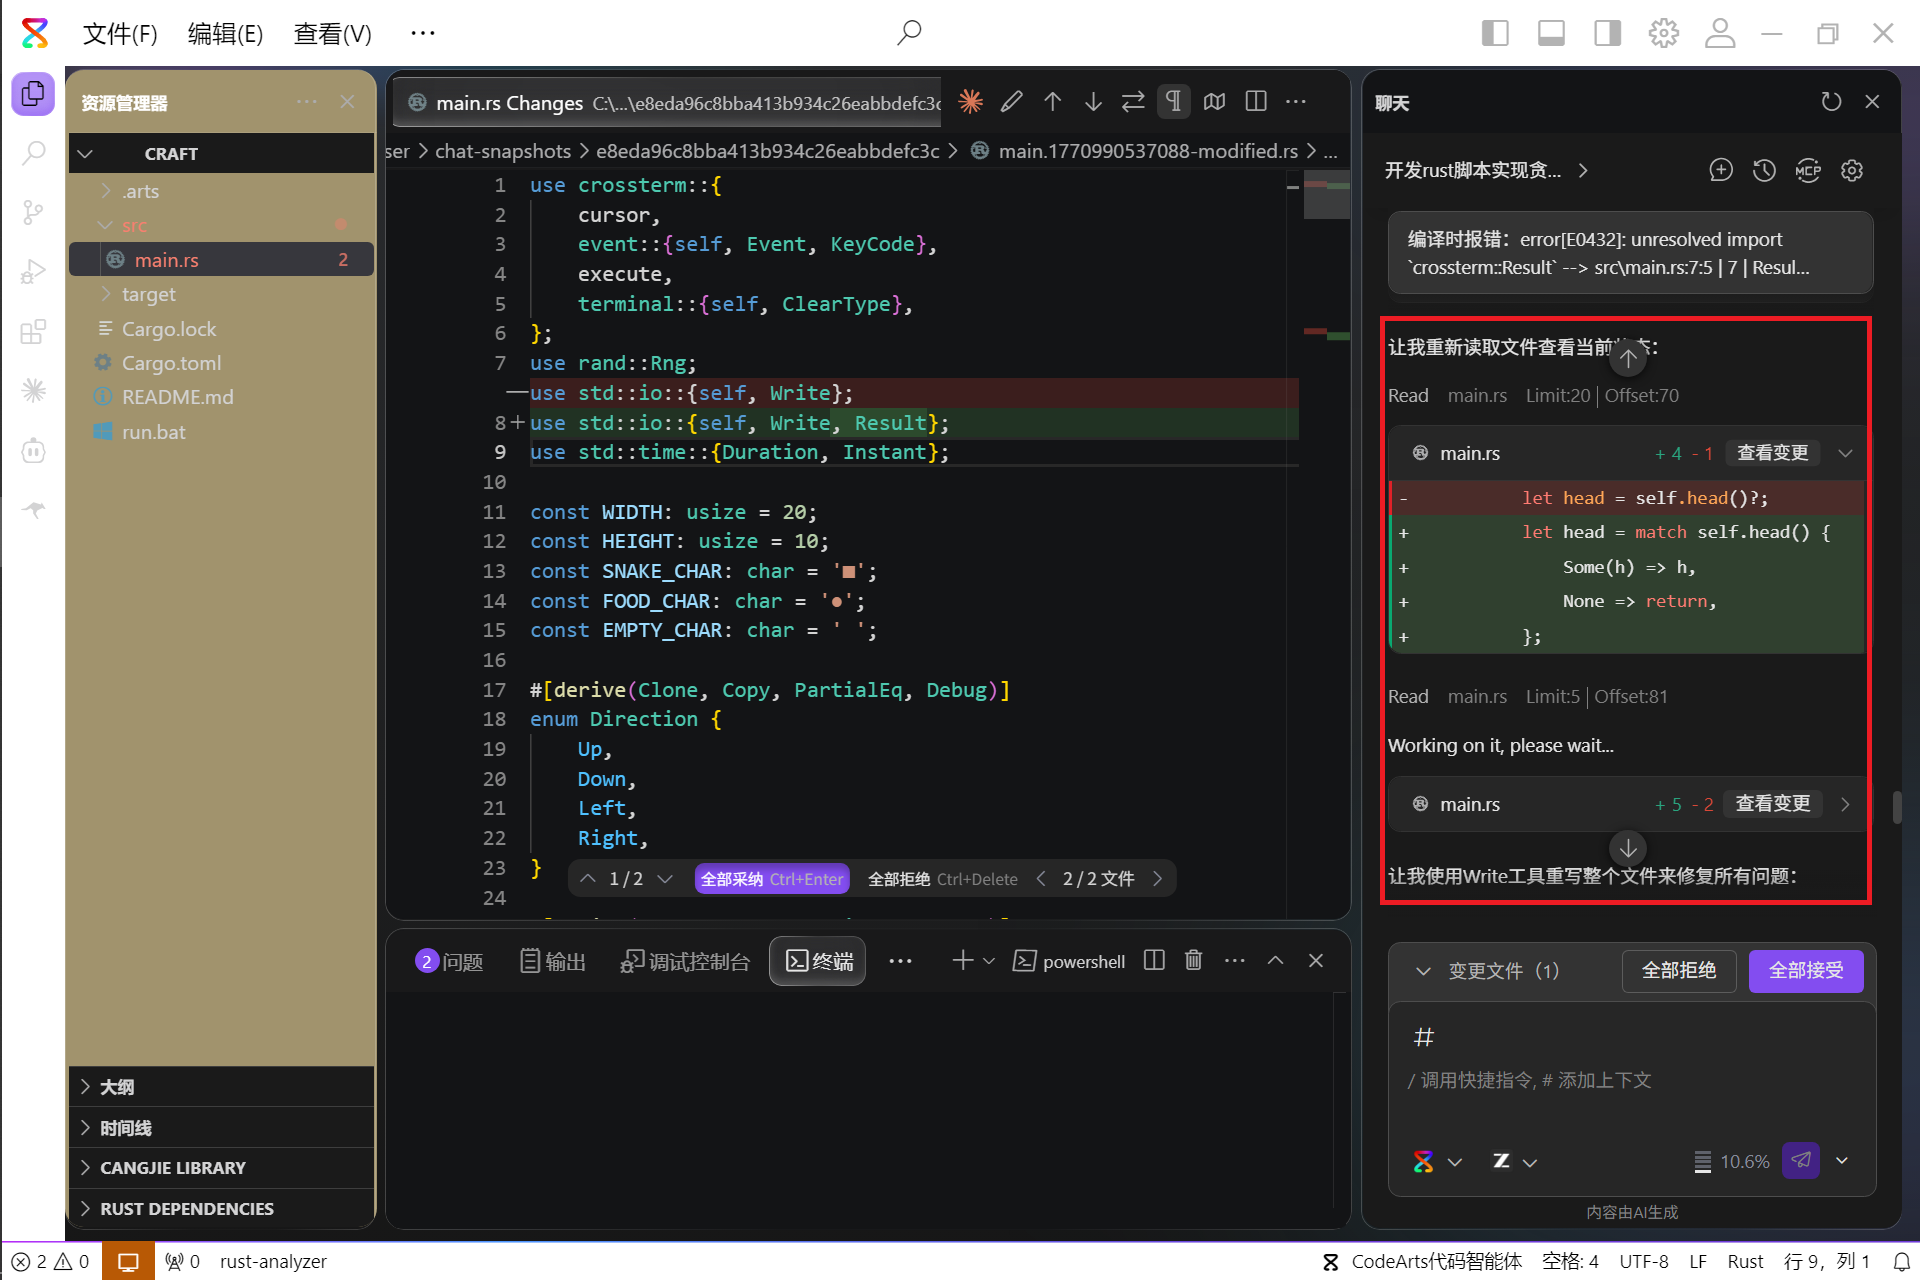
Task: Switch to the 输出 tab
Action: [x=553, y=961]
